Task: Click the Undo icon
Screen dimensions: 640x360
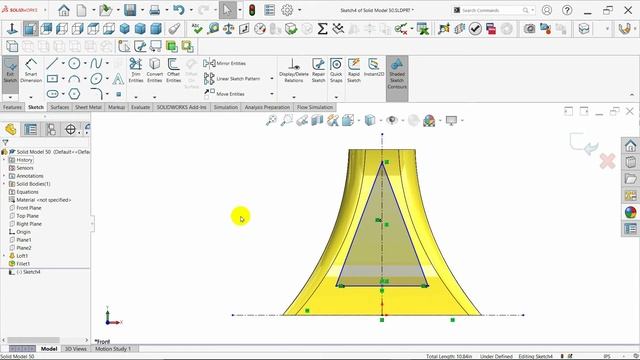Action: 178,10
